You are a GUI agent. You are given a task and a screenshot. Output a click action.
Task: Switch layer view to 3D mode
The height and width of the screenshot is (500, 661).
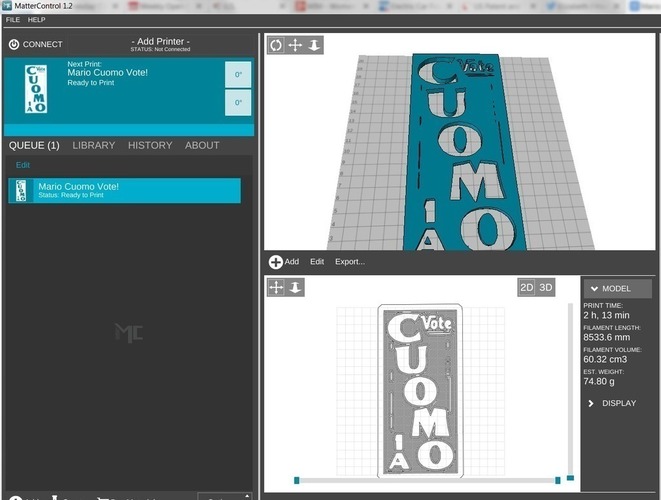point(545,288)
